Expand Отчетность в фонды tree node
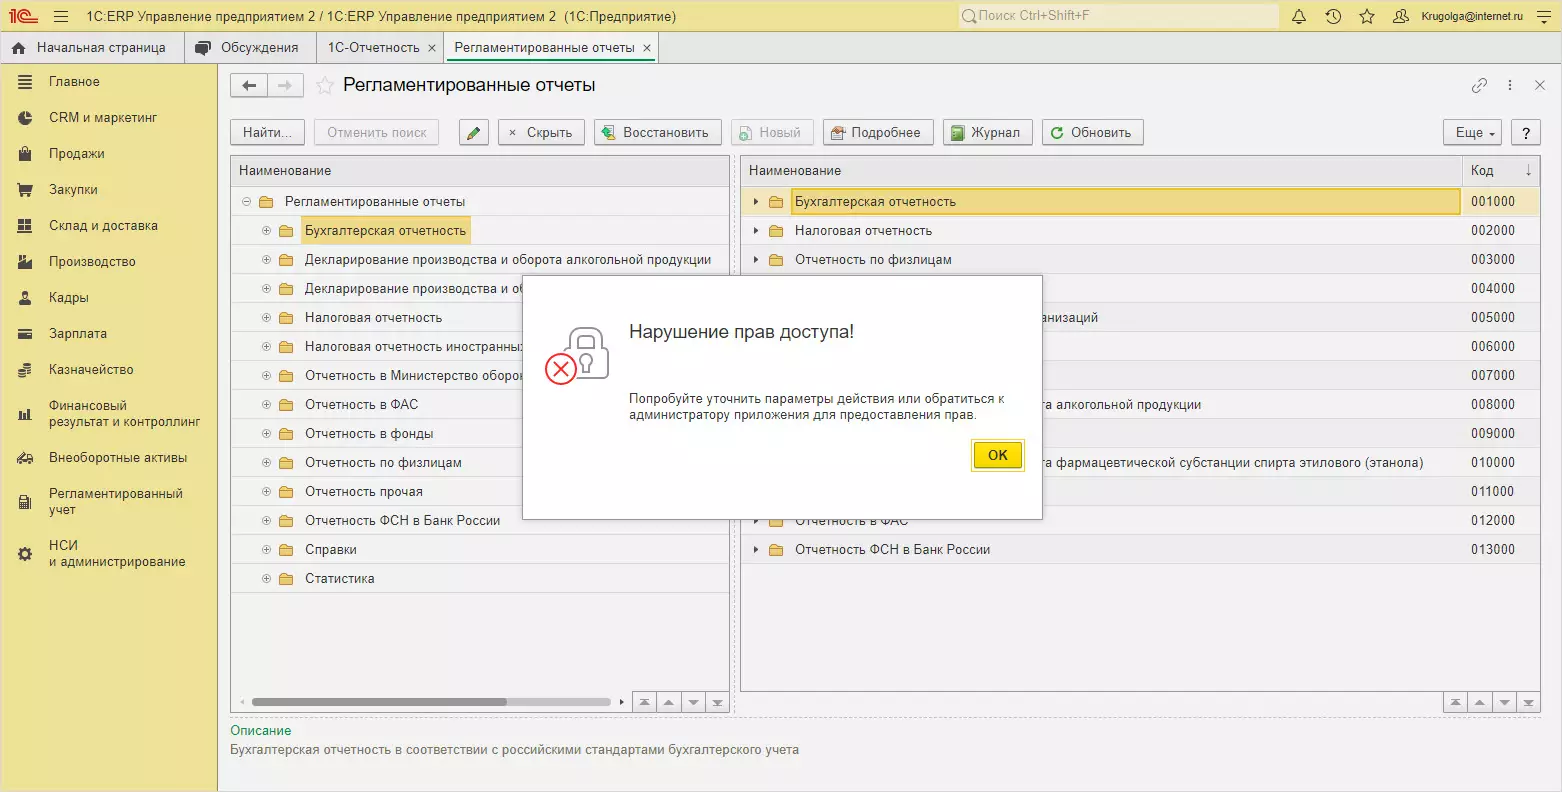The height and width of the screenshot is (792, 1562). [x=266, y=434]
